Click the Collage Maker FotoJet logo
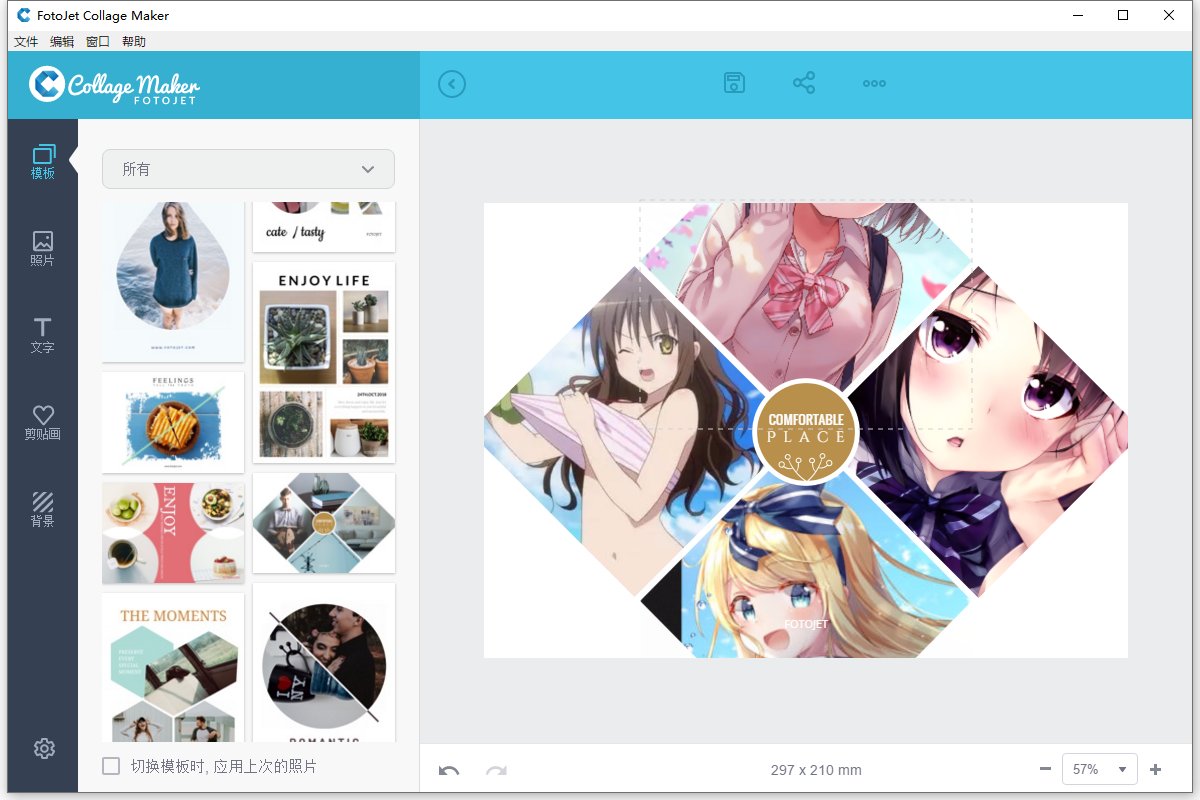Screen dimensions: 1200x800 click(114, 85)
